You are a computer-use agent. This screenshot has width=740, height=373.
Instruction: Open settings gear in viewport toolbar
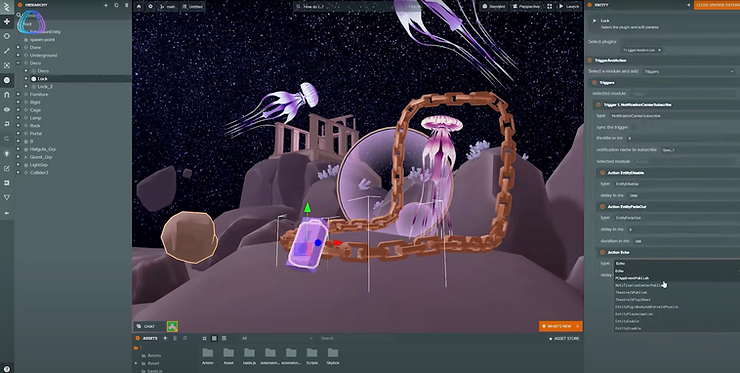151,6
